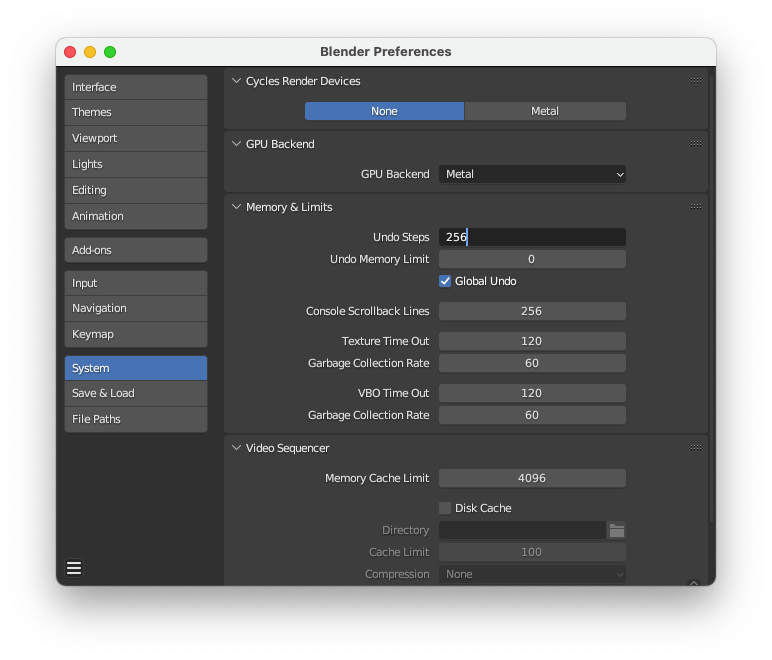
Task: Open the Viewport preferences tab
Action: pyautogui.click(x=136, y=138)
